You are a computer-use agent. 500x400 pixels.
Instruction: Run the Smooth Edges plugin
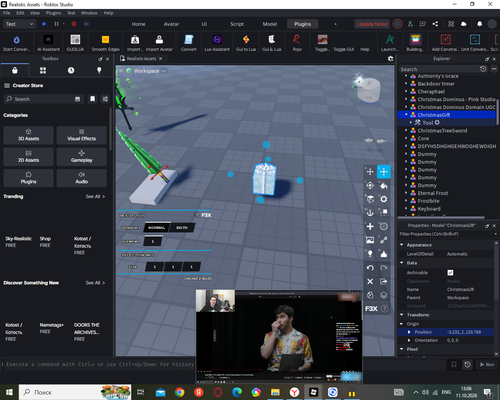(105, 43)
